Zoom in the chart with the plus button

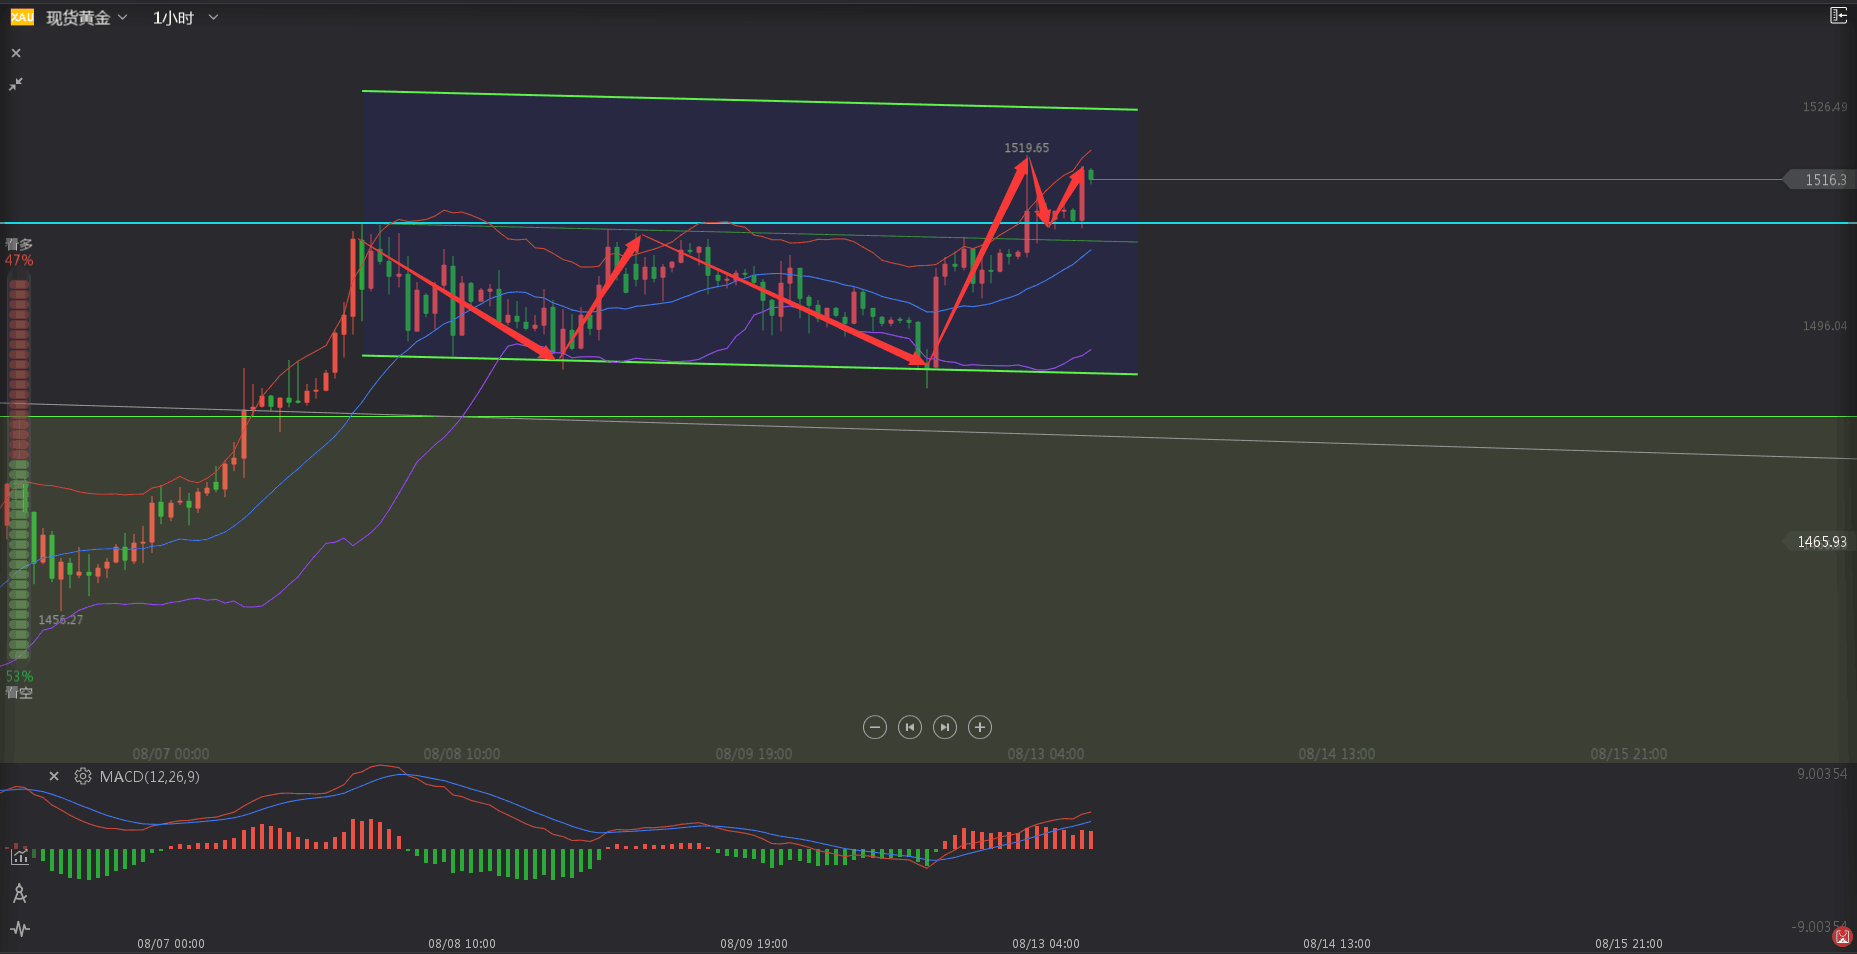[x=980, y=727]
